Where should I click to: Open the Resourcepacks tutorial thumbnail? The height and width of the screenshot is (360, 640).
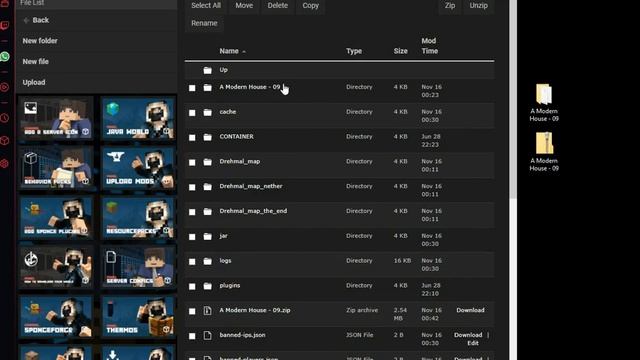click(x=138, y=218)
